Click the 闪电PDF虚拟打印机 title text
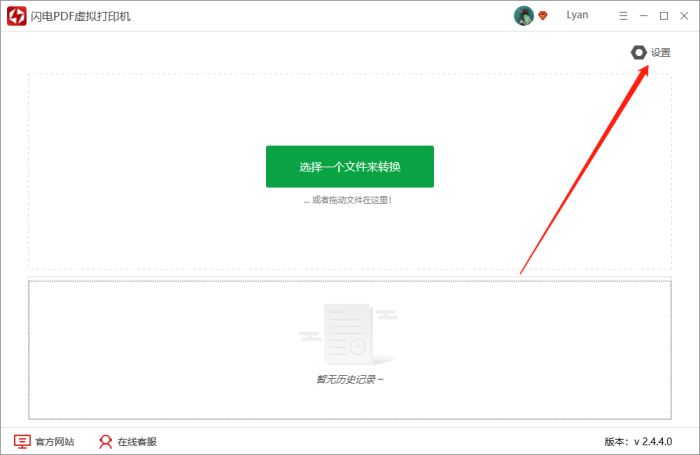This screenshot has width=700, height=455. tap(81, 16)
